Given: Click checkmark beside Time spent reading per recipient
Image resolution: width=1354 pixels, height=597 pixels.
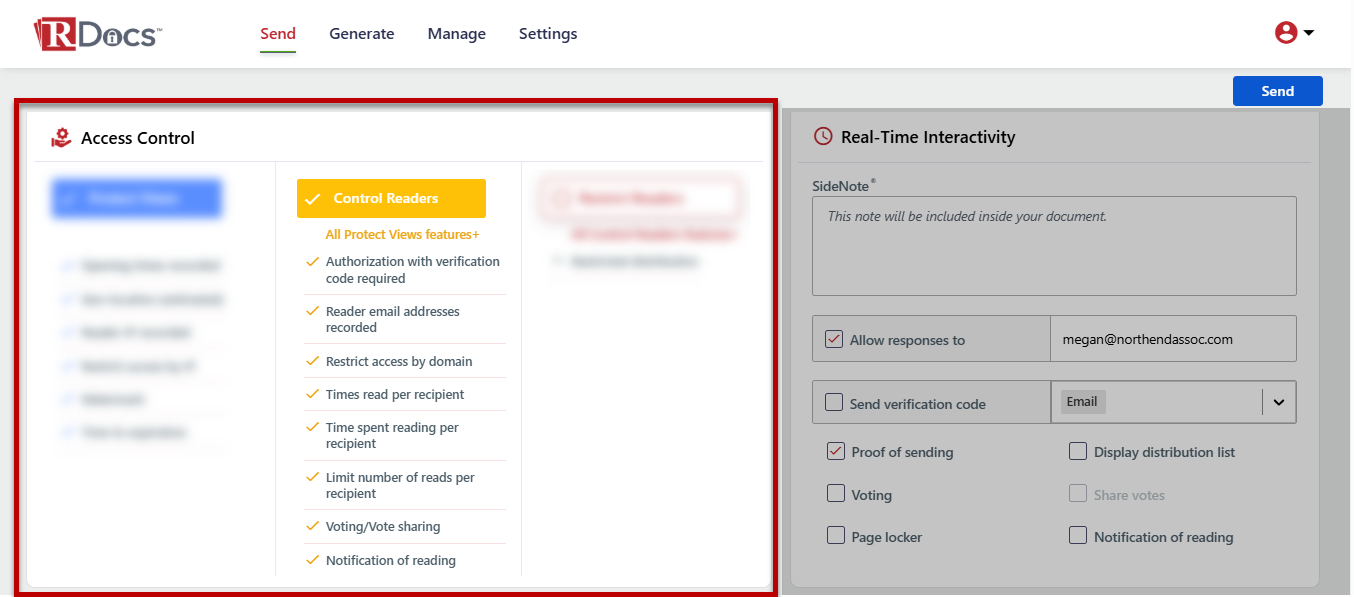Looking at the screenshot, I should pyautogui.click(x=312, y=427).
